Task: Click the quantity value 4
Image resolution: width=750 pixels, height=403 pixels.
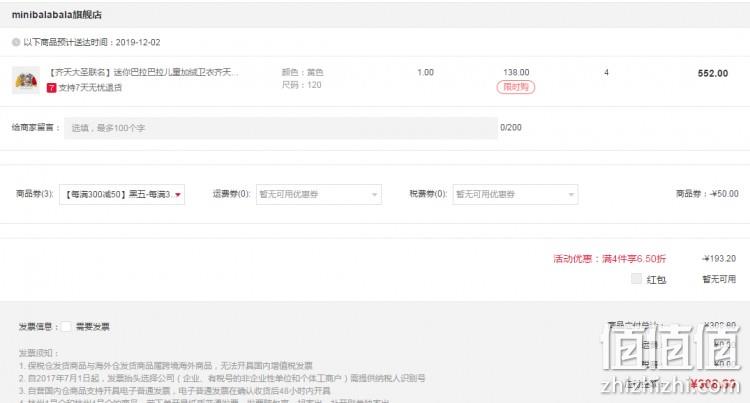Action: [606, 72]
